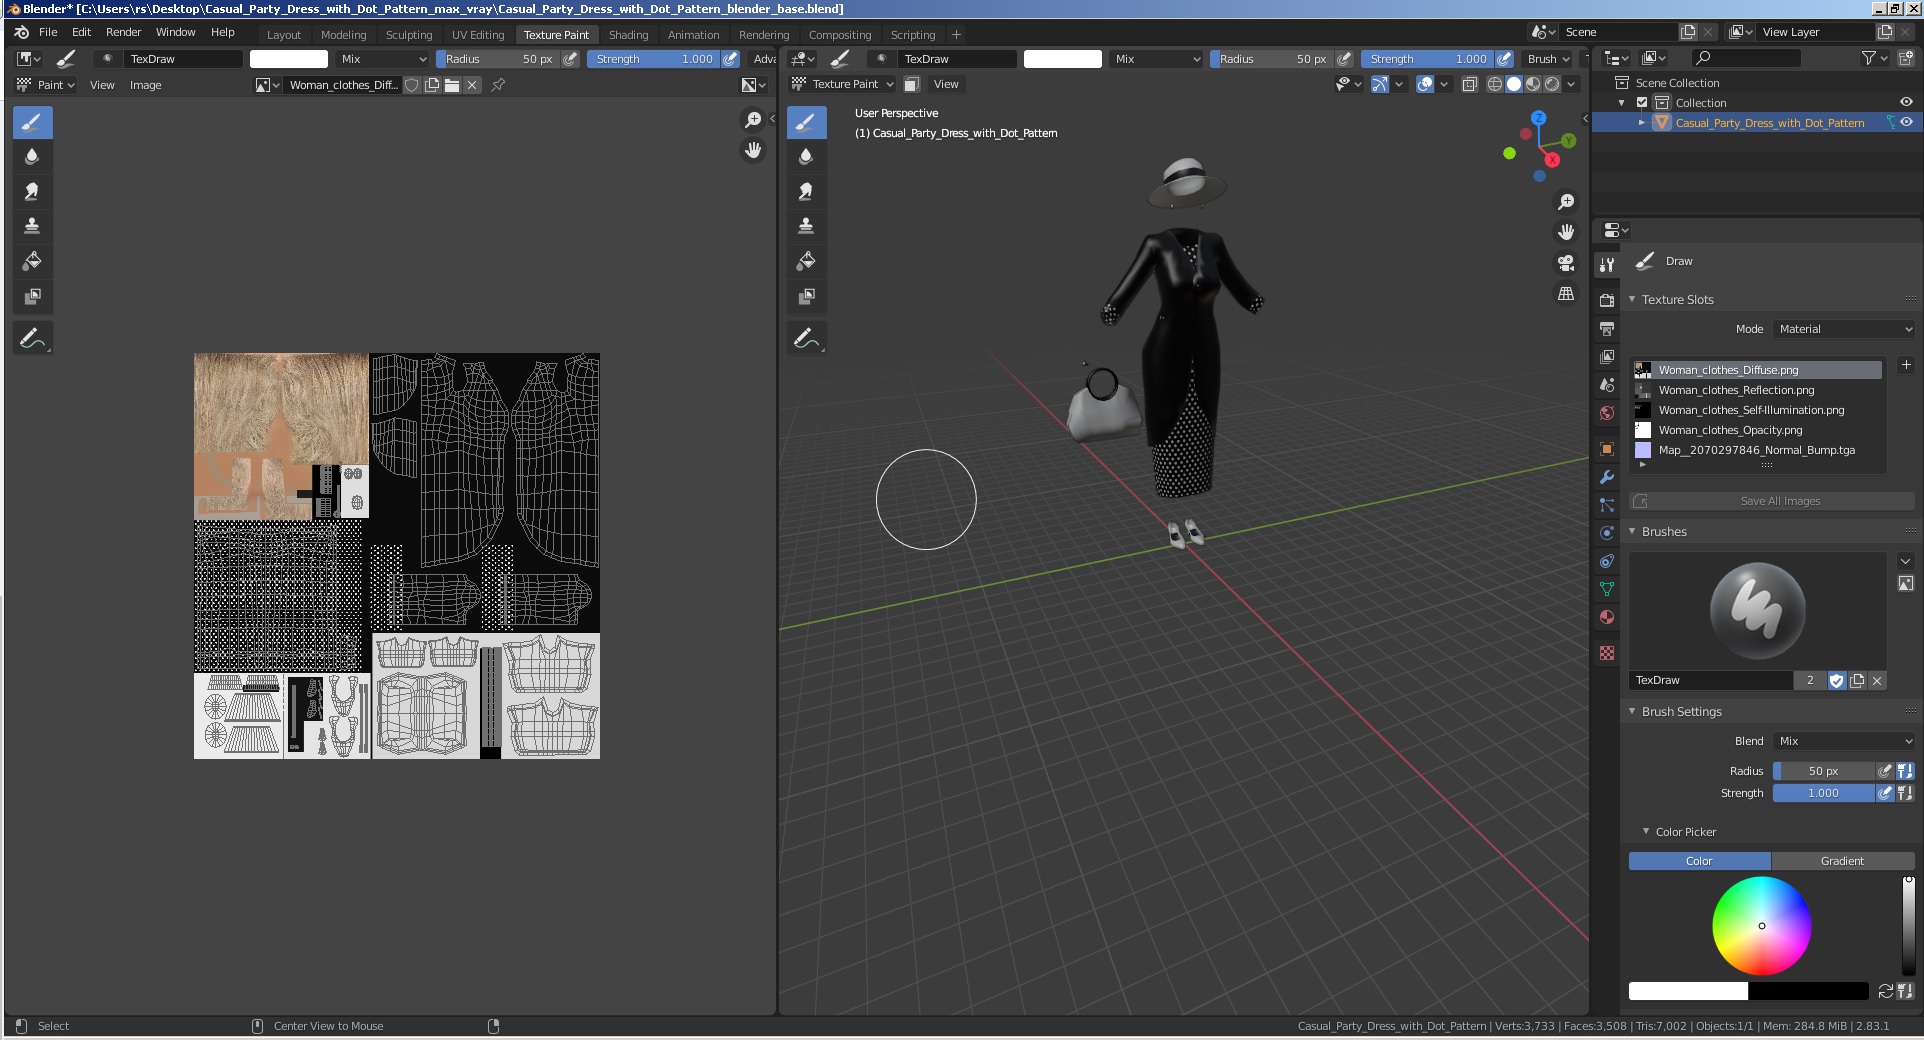Toggle the image pin icon

pyautogui.click(x=498, y=85)
